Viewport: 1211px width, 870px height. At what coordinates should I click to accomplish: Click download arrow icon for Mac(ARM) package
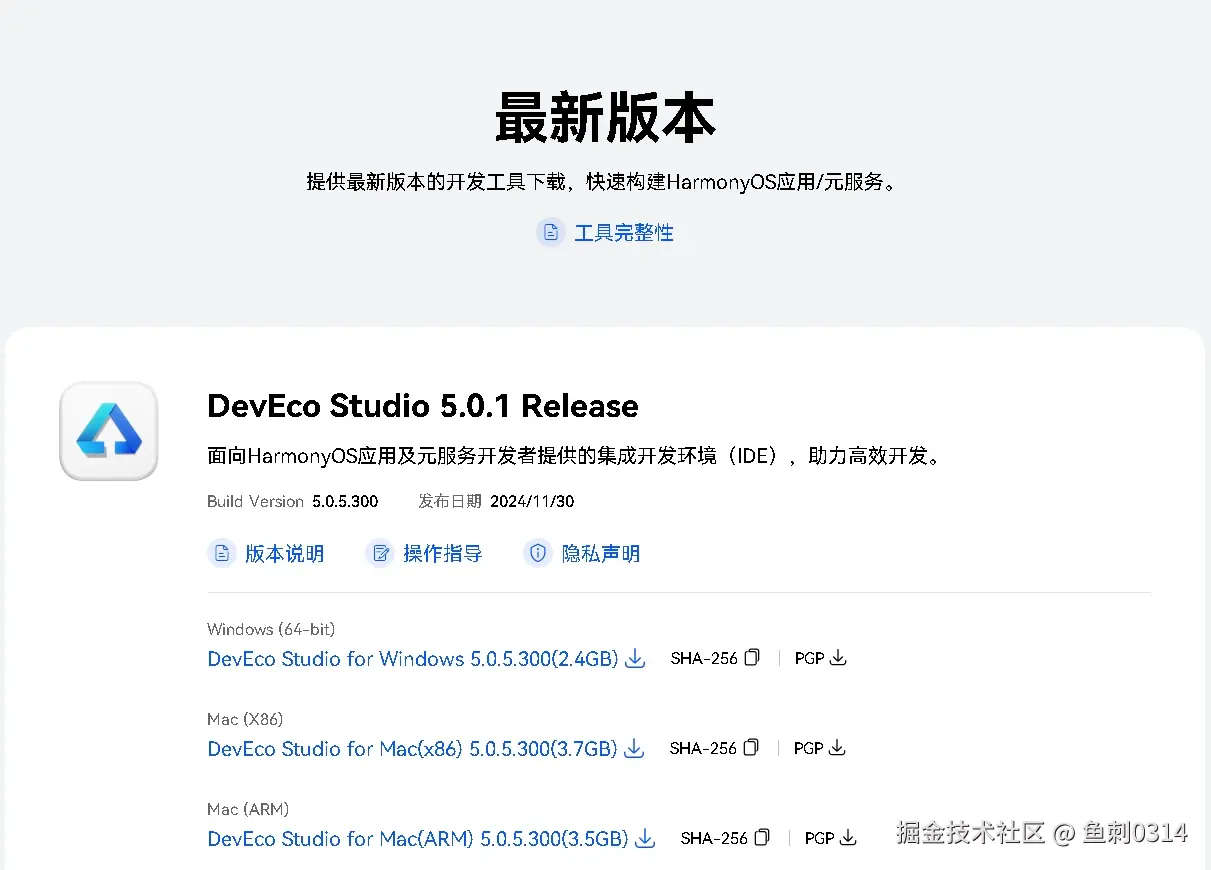(645, 839)
